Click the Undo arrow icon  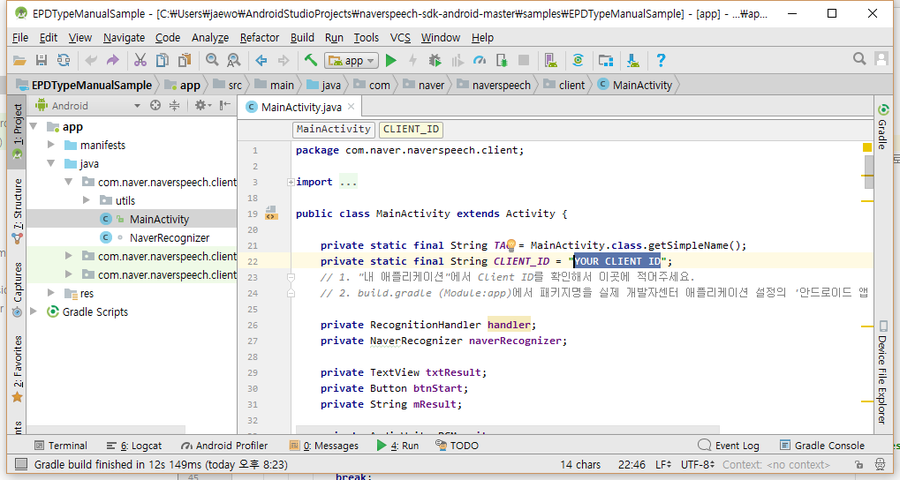[91, 60]
